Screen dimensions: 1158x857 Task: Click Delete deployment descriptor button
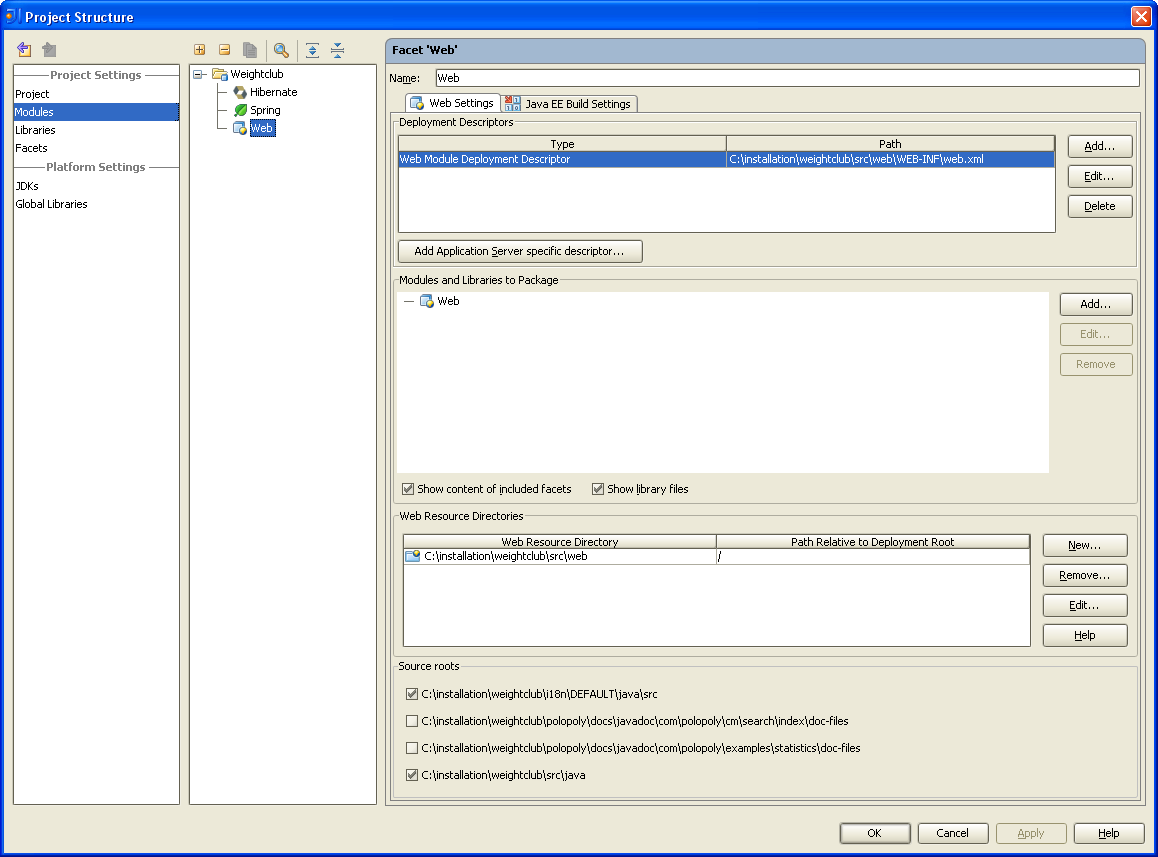click(1100, 206)
